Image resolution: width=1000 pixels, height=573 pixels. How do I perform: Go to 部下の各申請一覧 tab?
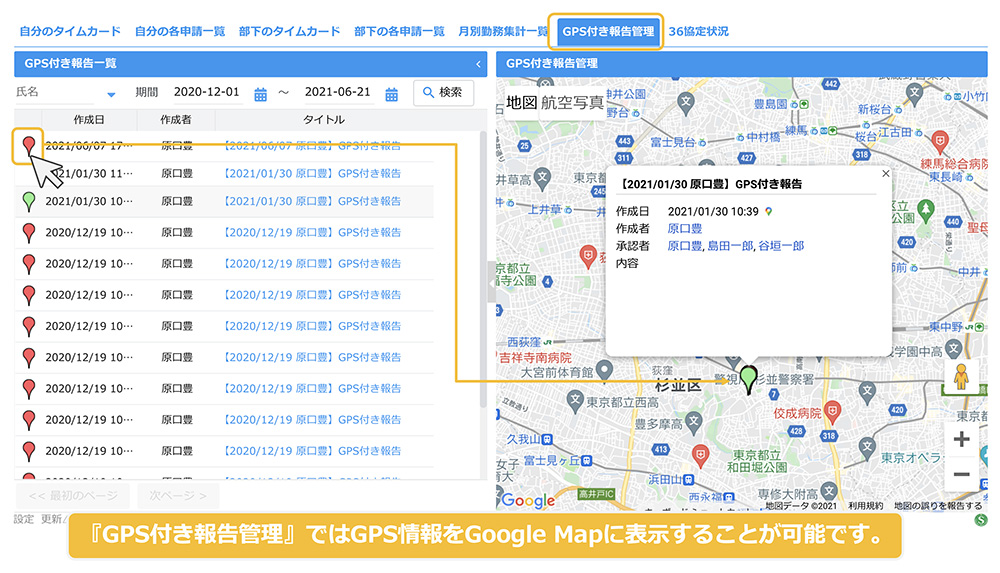(399, 31)
